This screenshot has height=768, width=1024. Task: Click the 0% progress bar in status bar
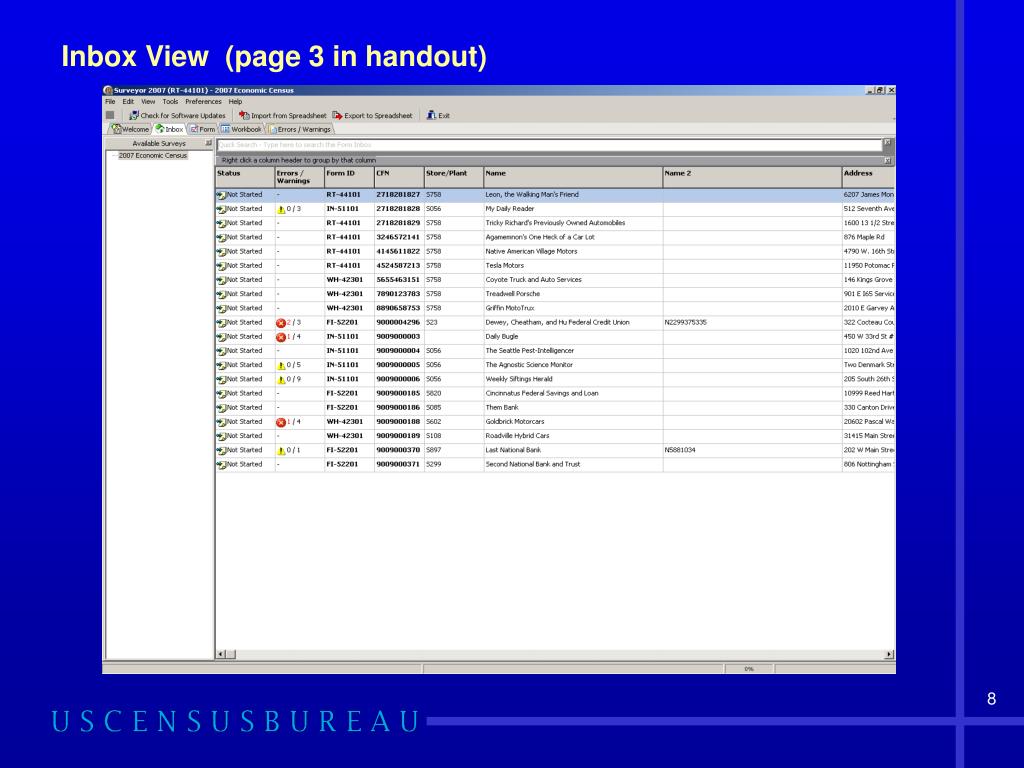(749, 669)
